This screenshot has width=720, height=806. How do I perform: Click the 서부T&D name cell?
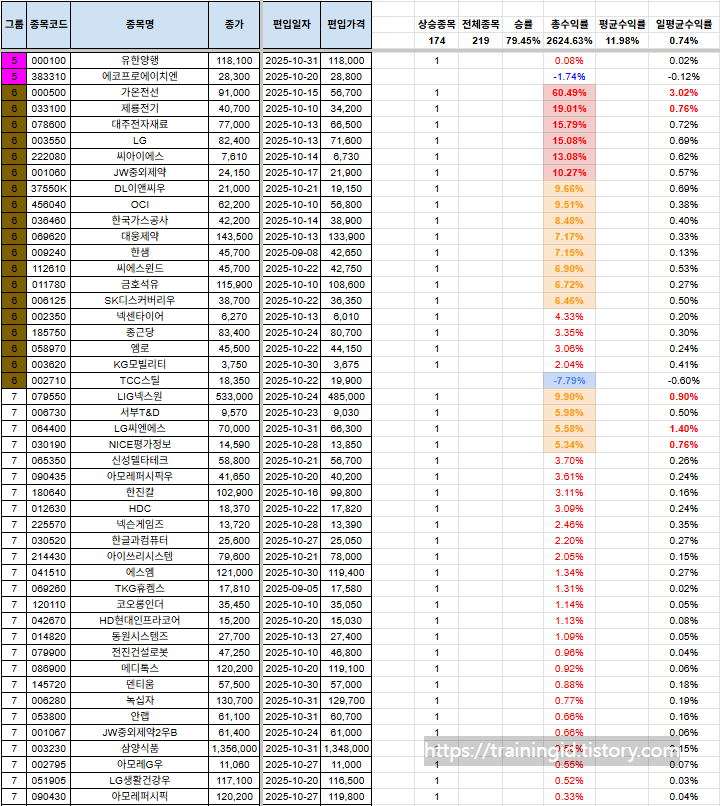click(x=139, y=412)
